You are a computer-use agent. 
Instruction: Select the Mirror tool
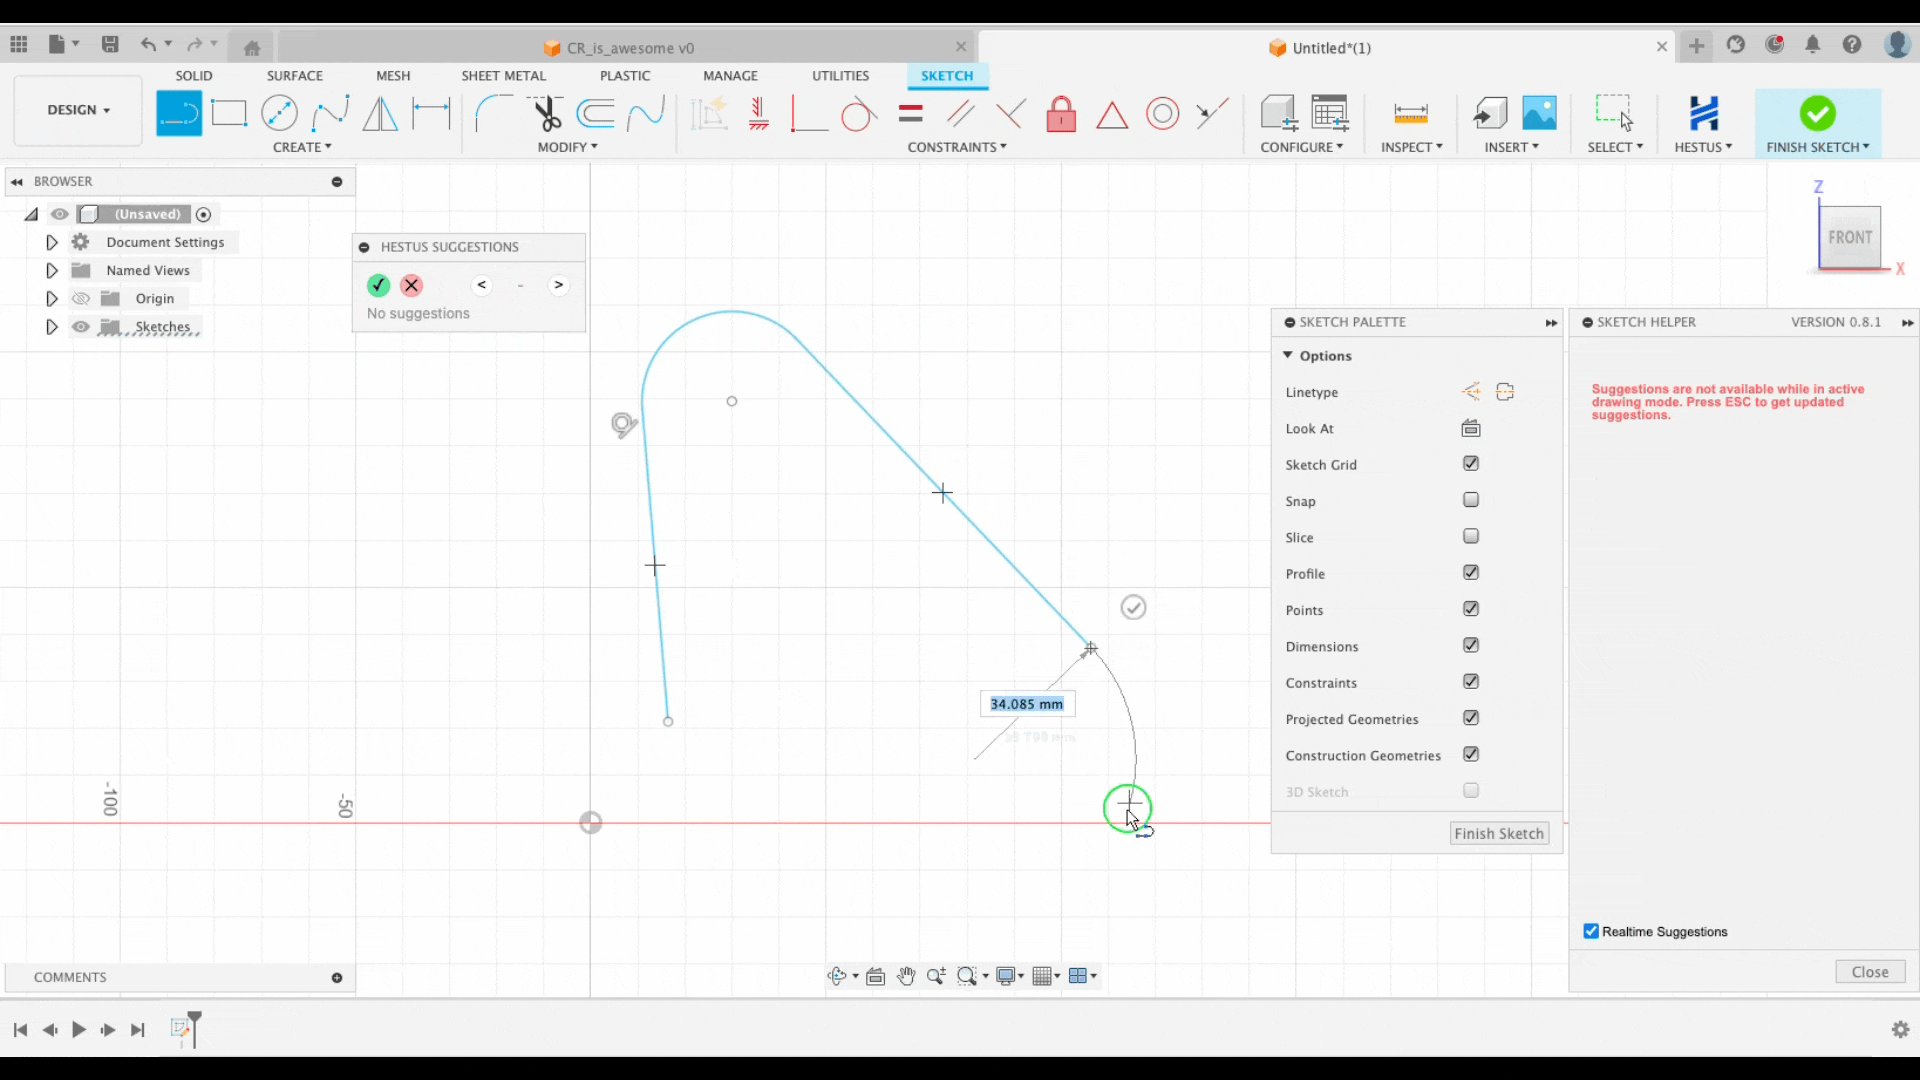380,113
